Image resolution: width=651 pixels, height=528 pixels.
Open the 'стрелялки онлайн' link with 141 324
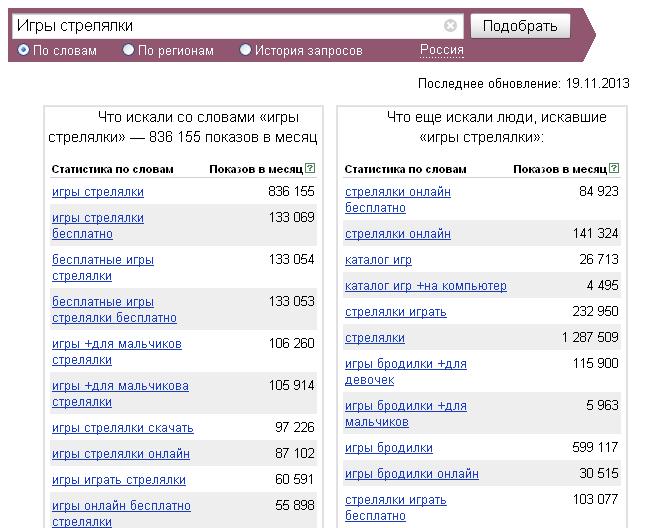tap(398, 234)
